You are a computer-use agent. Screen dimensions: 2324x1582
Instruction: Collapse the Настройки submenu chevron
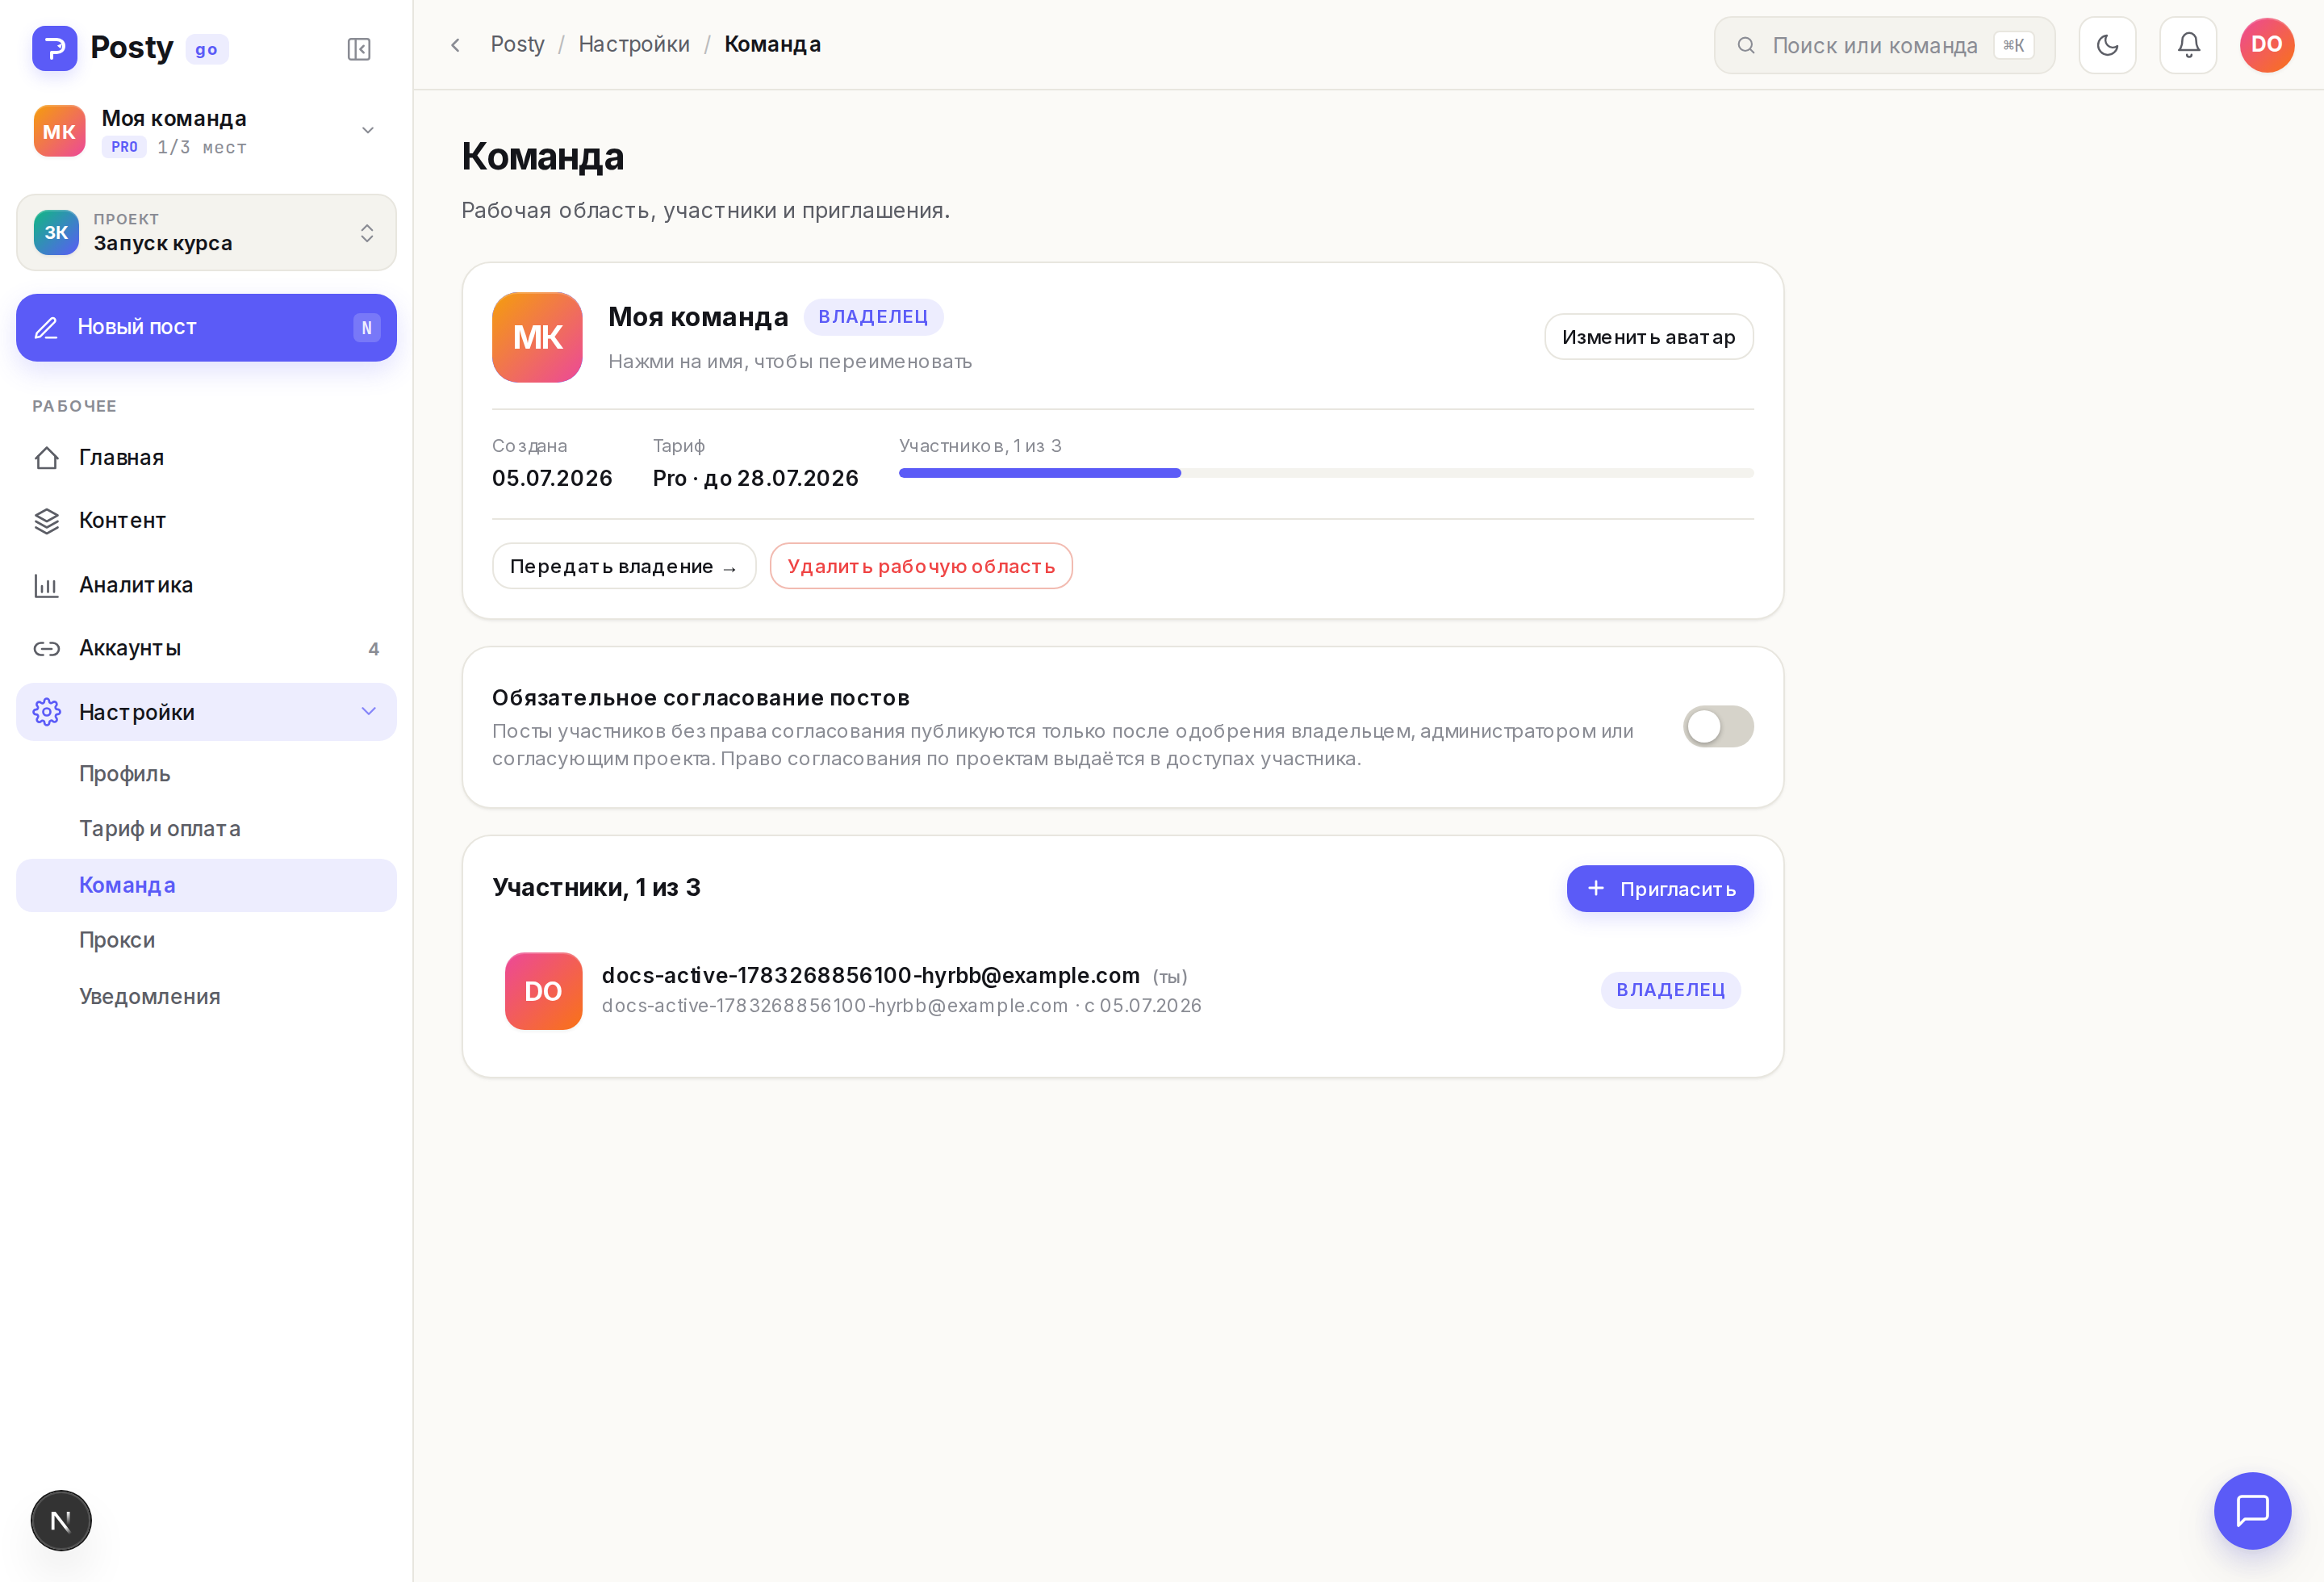pos(368,711)
